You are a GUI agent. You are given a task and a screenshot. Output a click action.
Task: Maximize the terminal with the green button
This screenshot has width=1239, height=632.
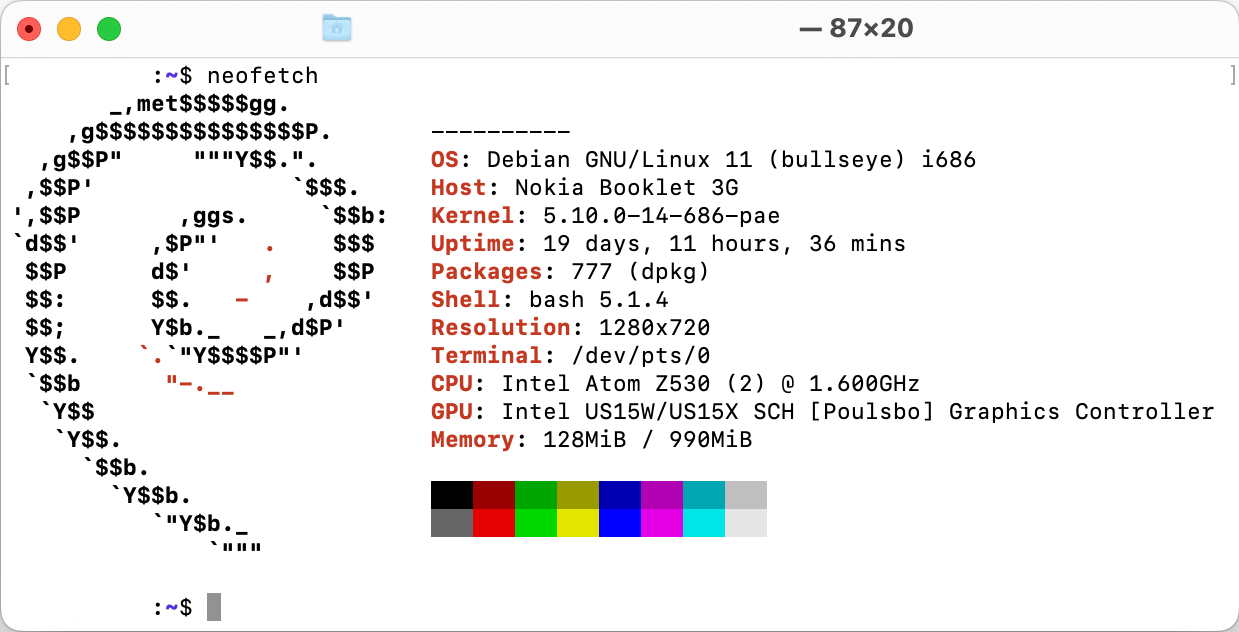[109, 29]
